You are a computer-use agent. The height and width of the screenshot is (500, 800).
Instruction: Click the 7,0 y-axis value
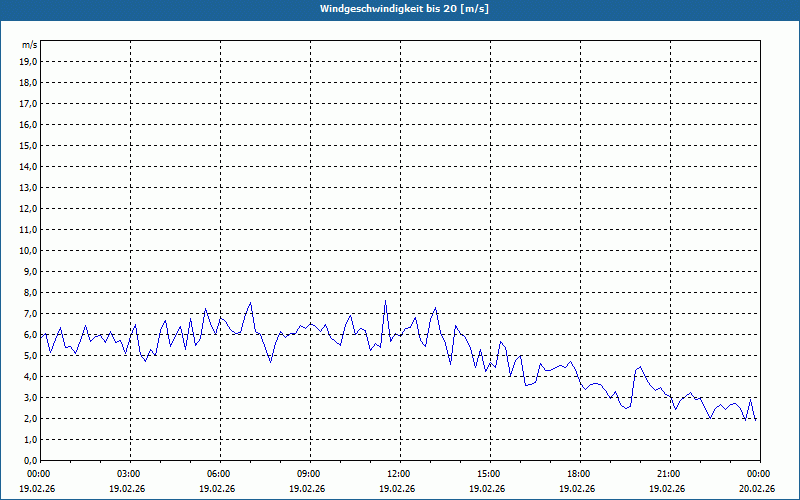point(28,313)
